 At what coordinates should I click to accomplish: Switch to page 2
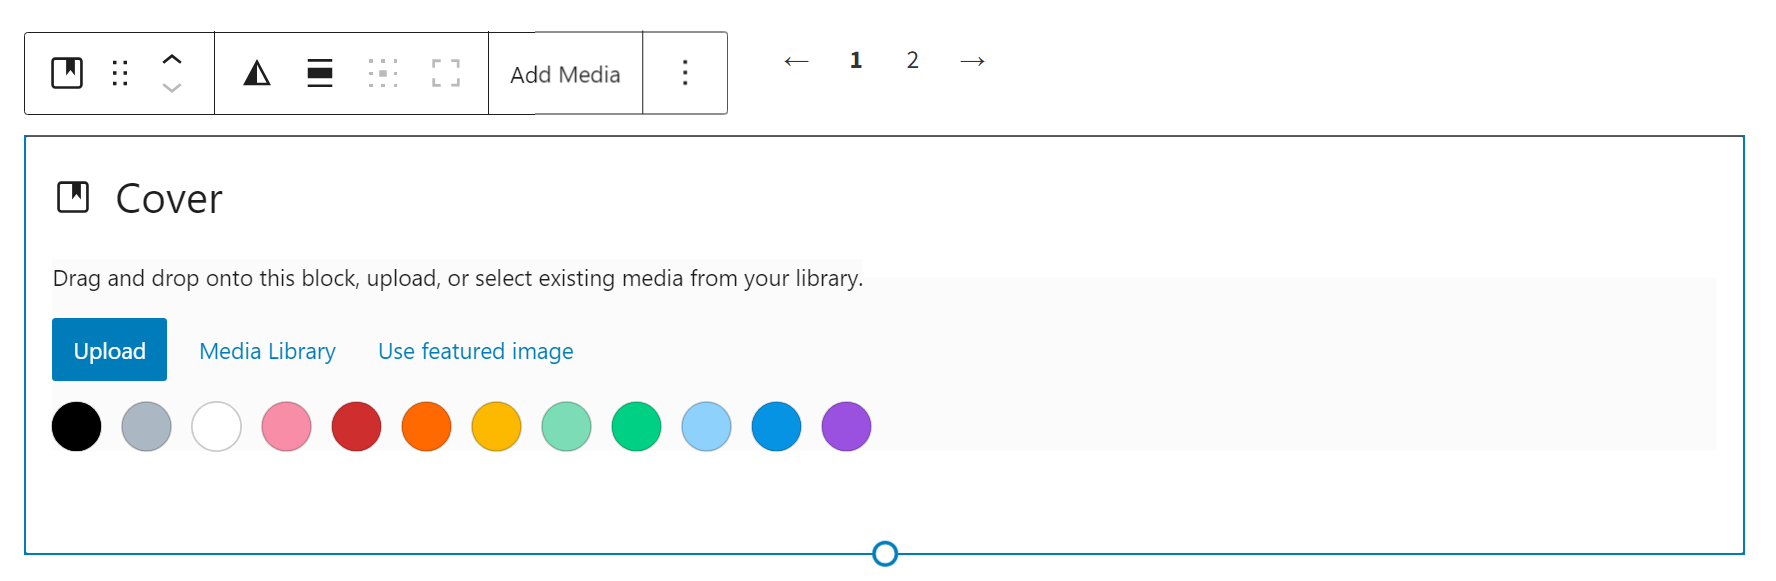pyautogui.click(x=913, y=60)
